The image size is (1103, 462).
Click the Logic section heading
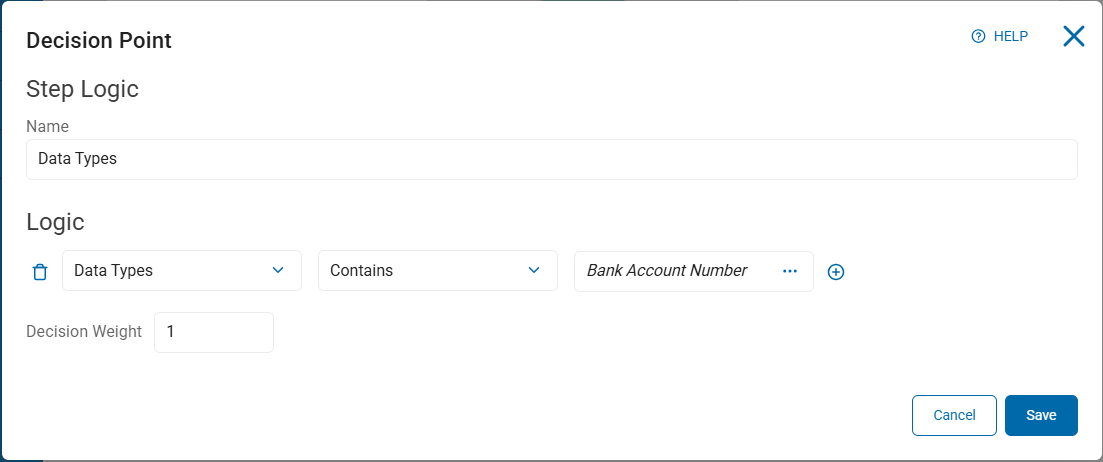55,222
